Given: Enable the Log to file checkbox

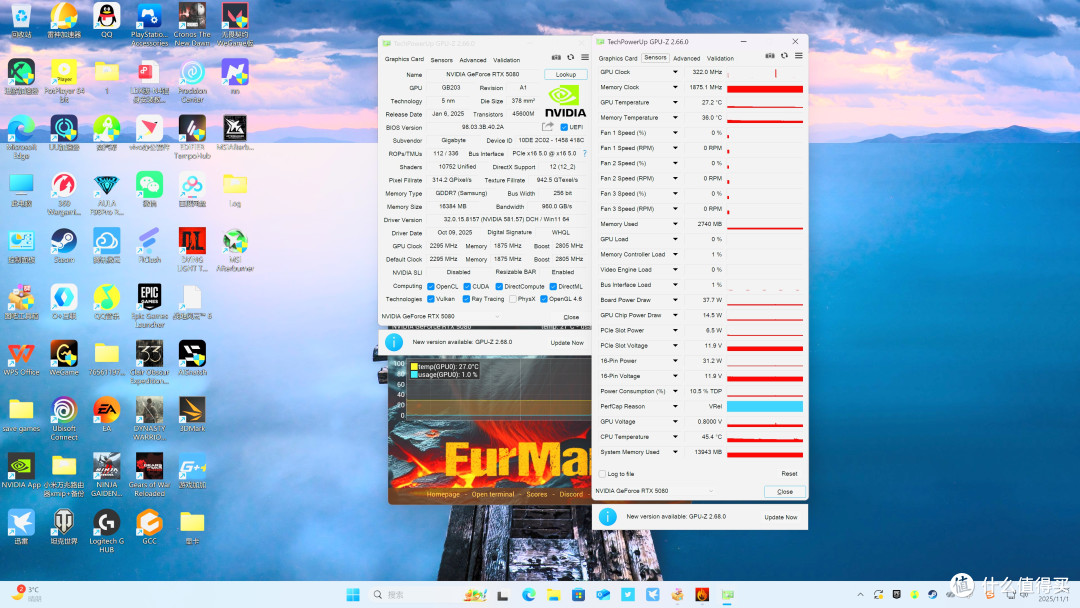Looking at the screenshot, I should 603,474.
